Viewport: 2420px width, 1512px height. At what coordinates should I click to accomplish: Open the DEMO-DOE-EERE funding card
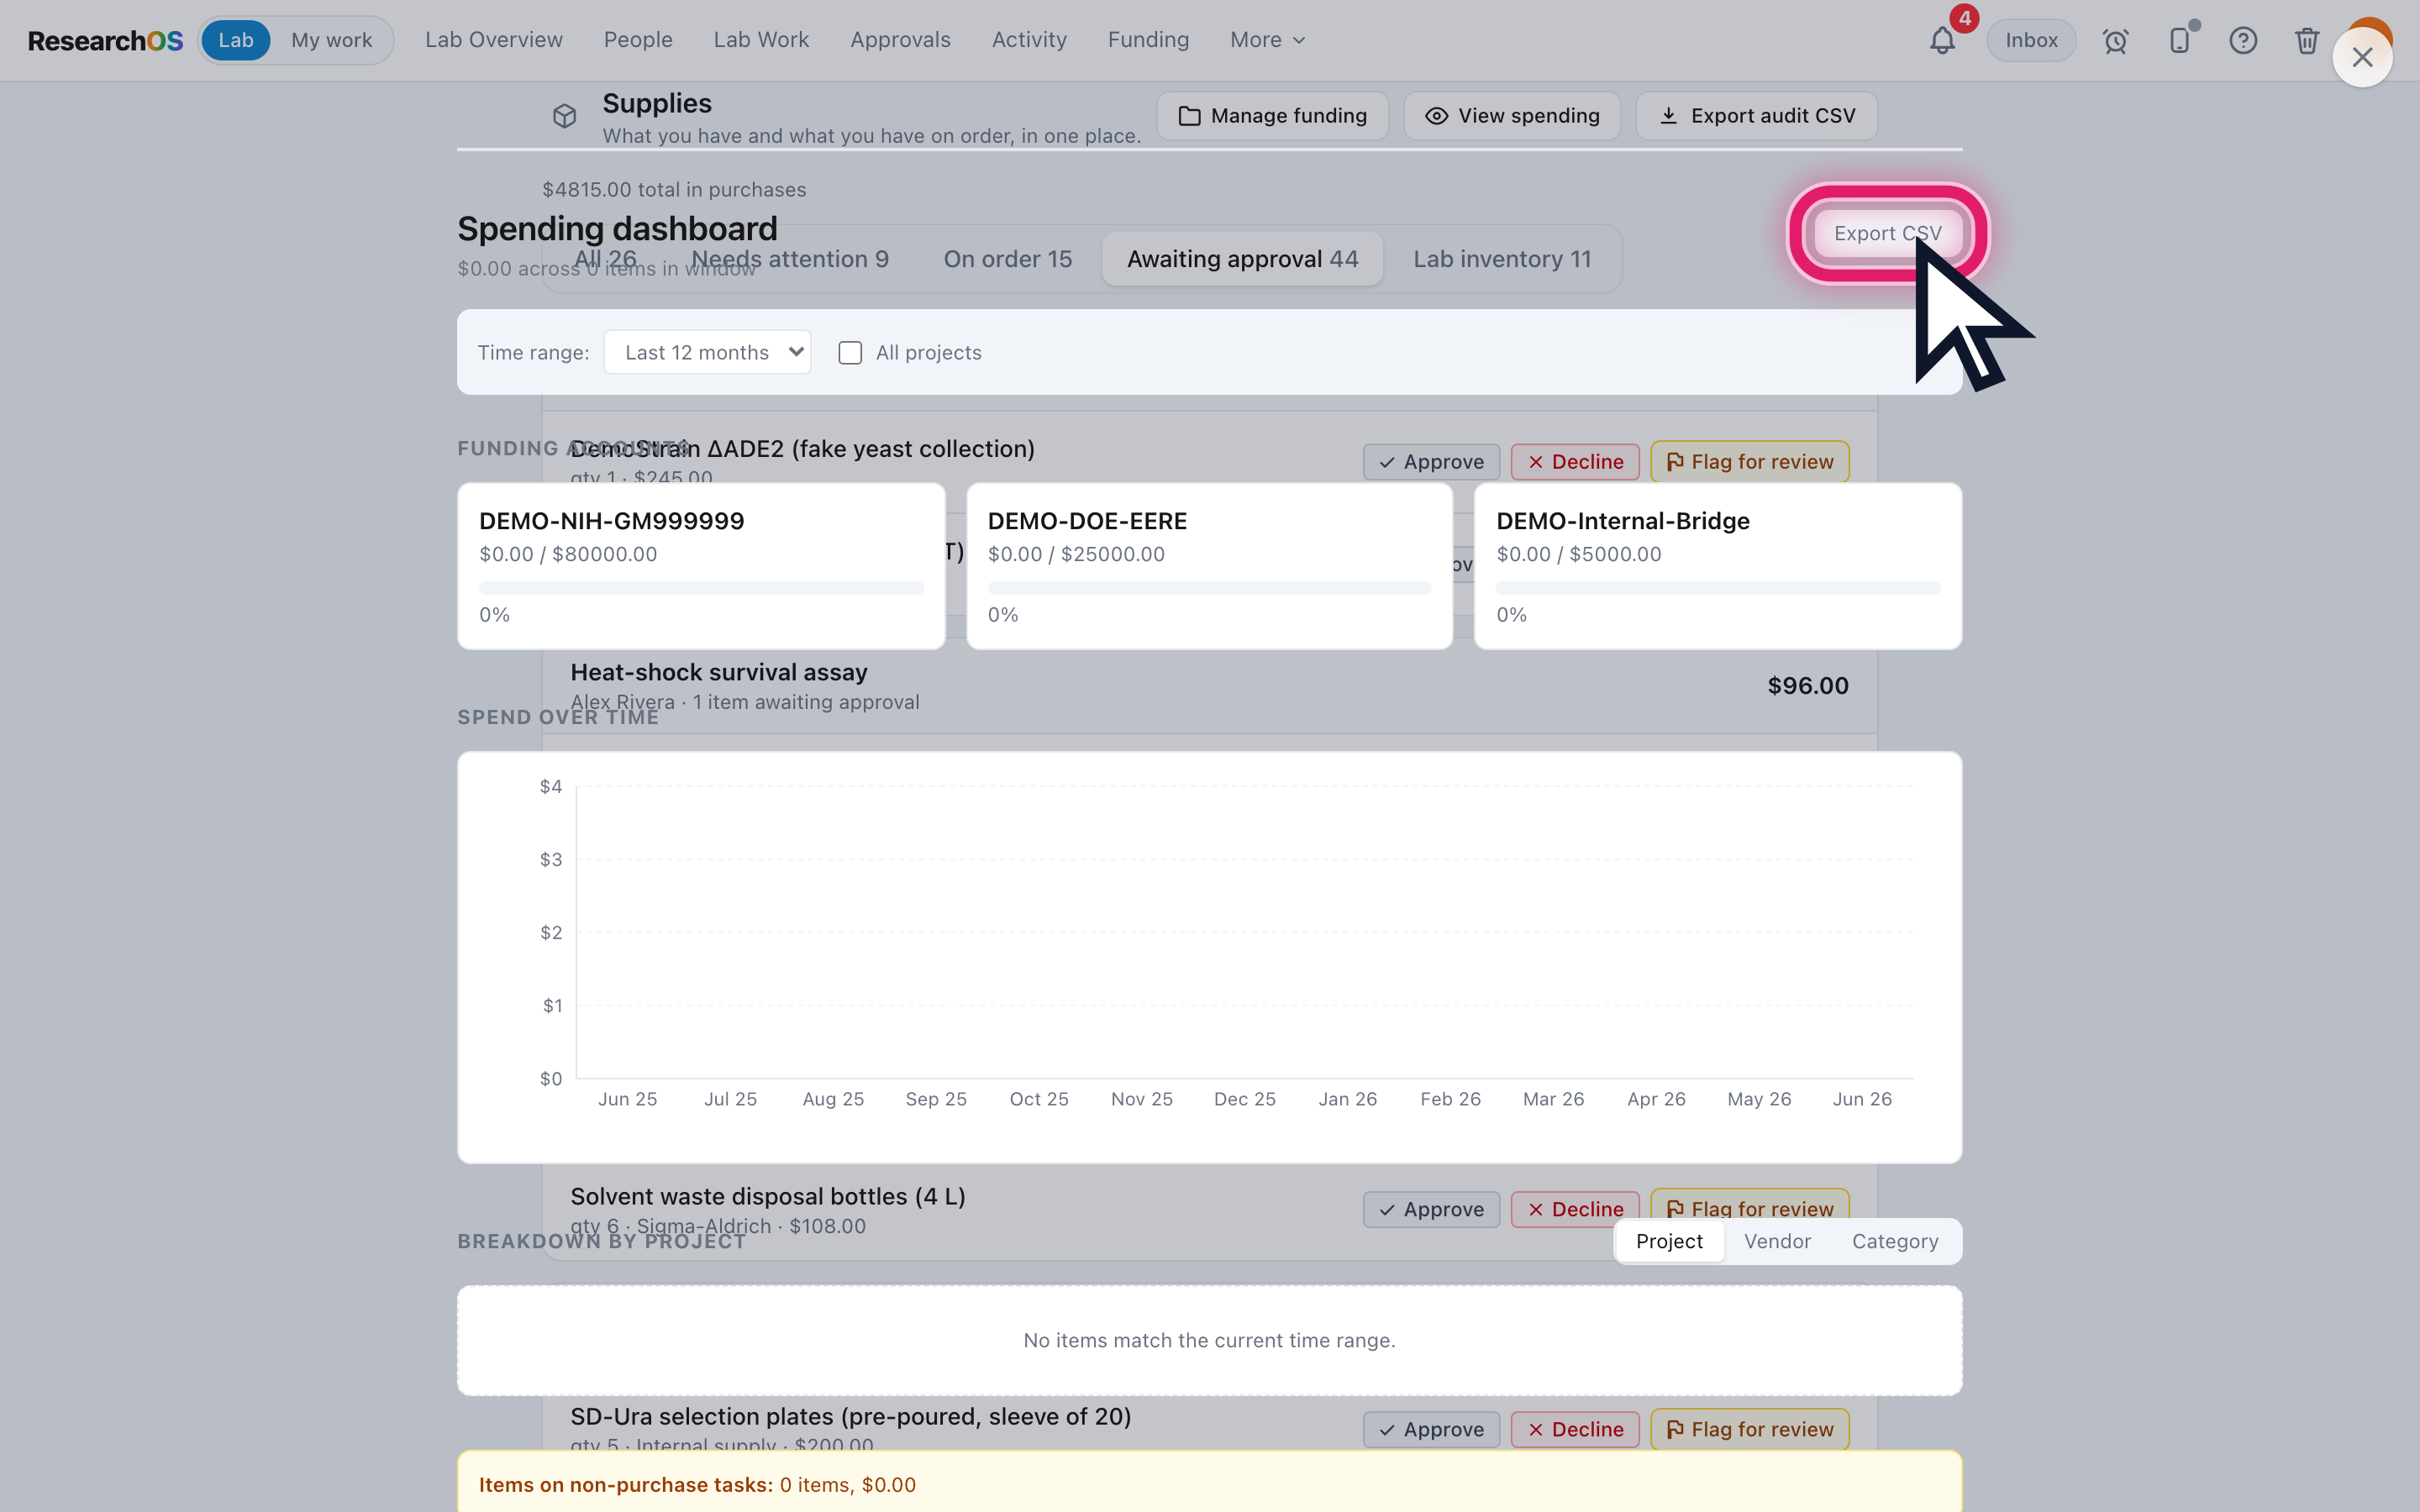(1209, 566)
